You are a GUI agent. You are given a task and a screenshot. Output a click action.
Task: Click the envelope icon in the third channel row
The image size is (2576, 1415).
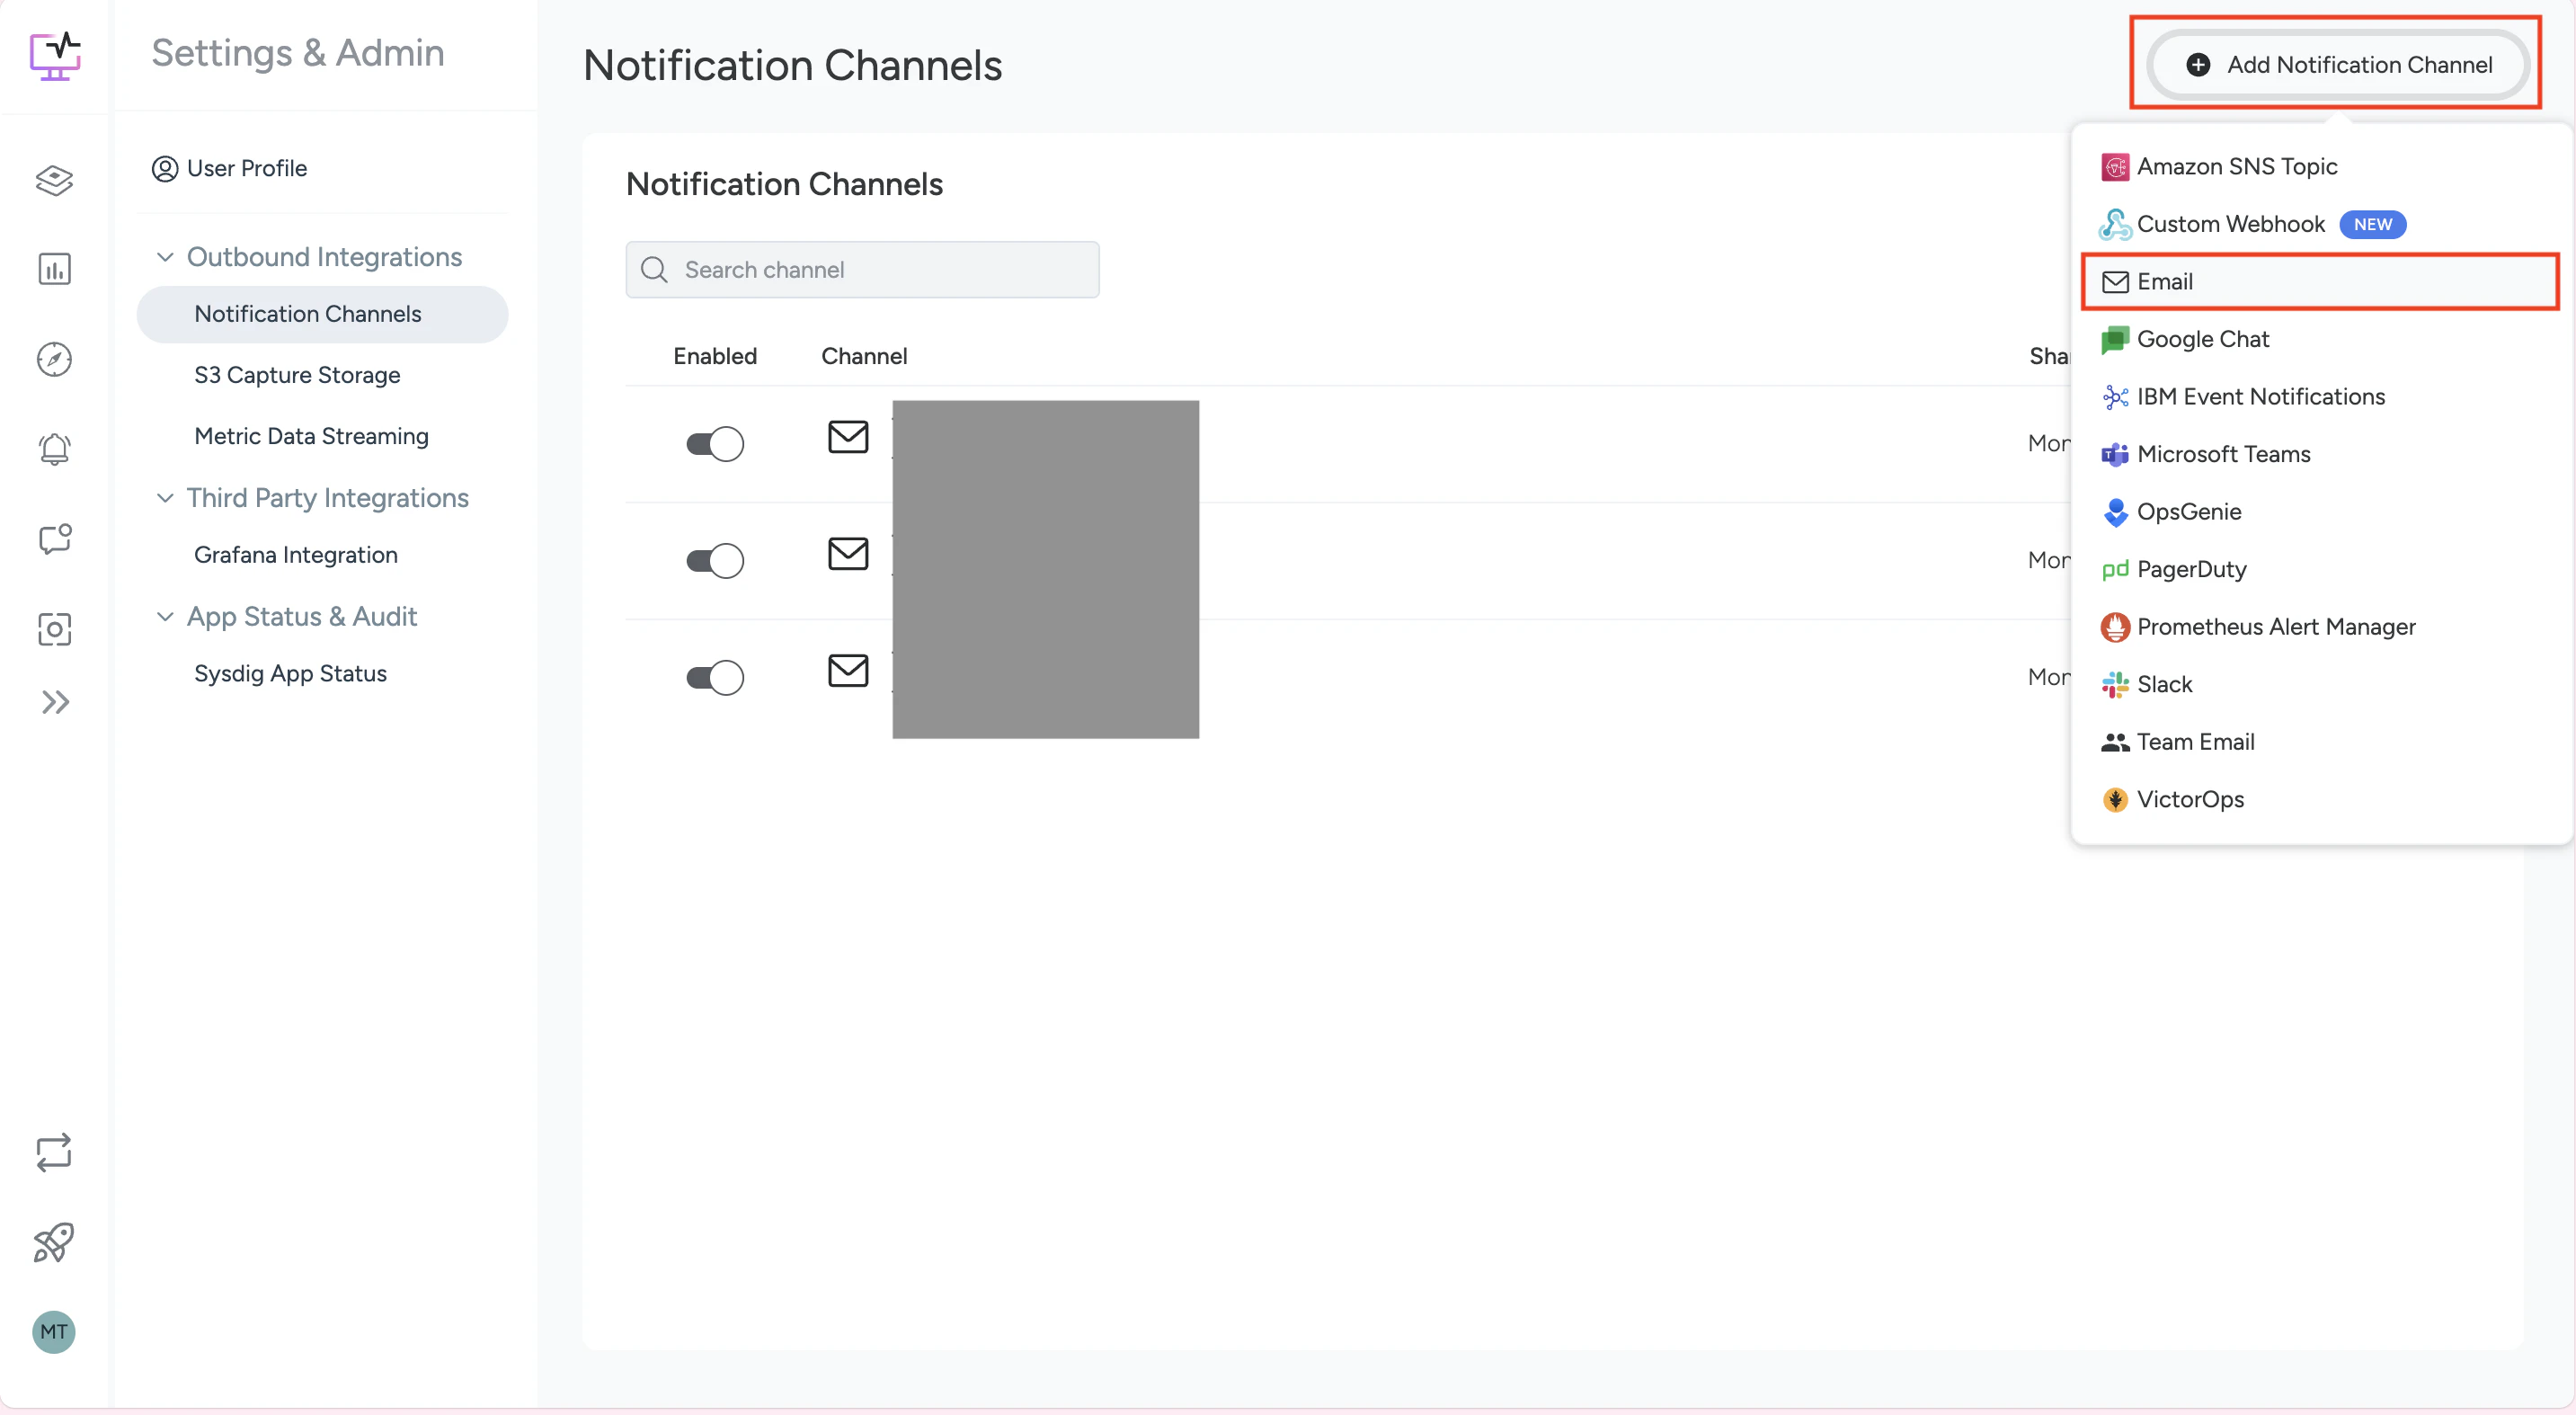tap(848, 671)
